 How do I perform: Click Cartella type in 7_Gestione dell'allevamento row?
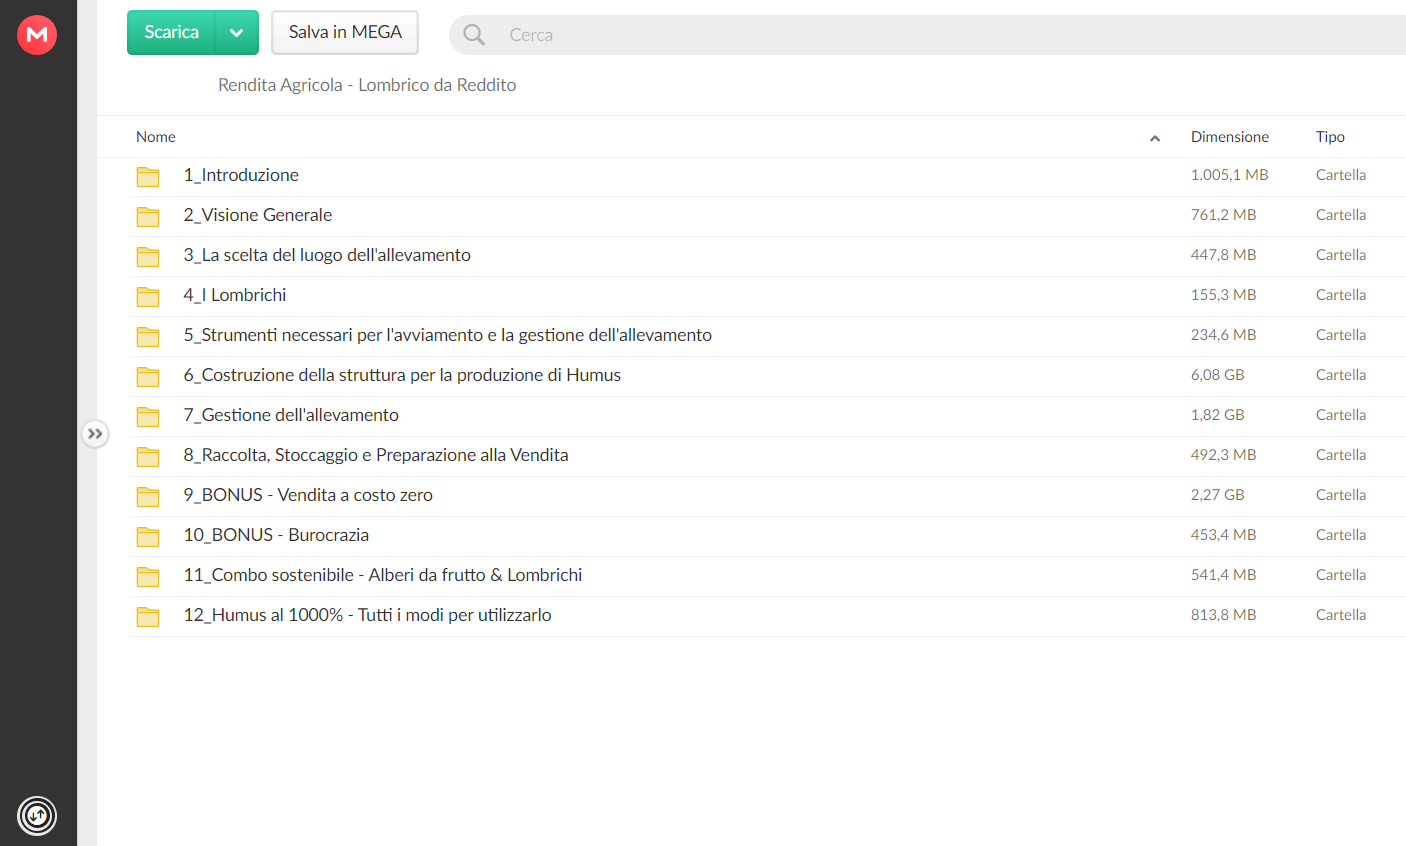click(1341, 415)
